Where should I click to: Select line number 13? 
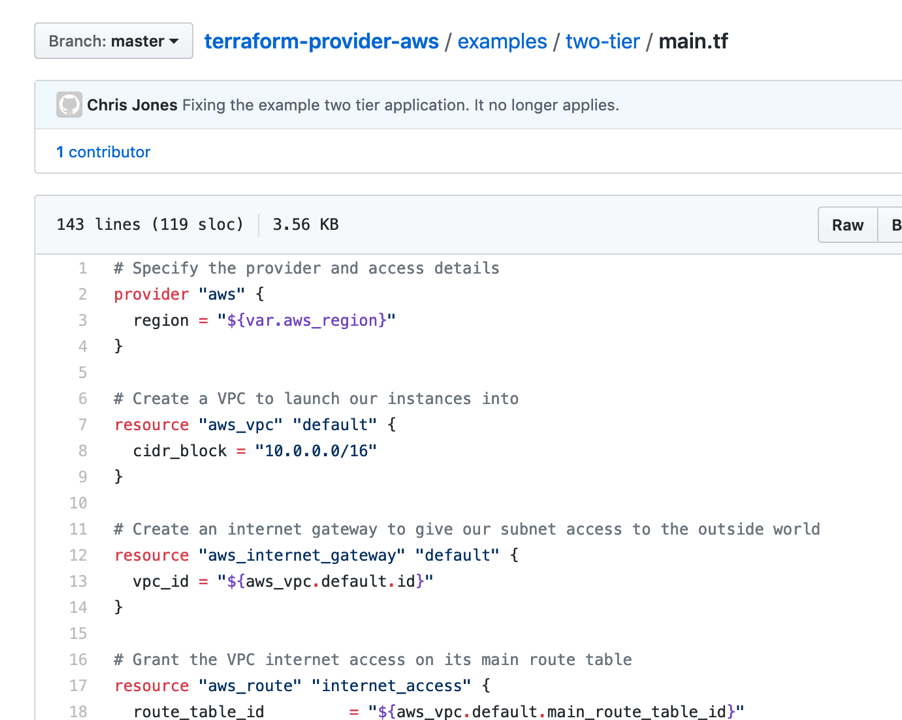[78, 581]
